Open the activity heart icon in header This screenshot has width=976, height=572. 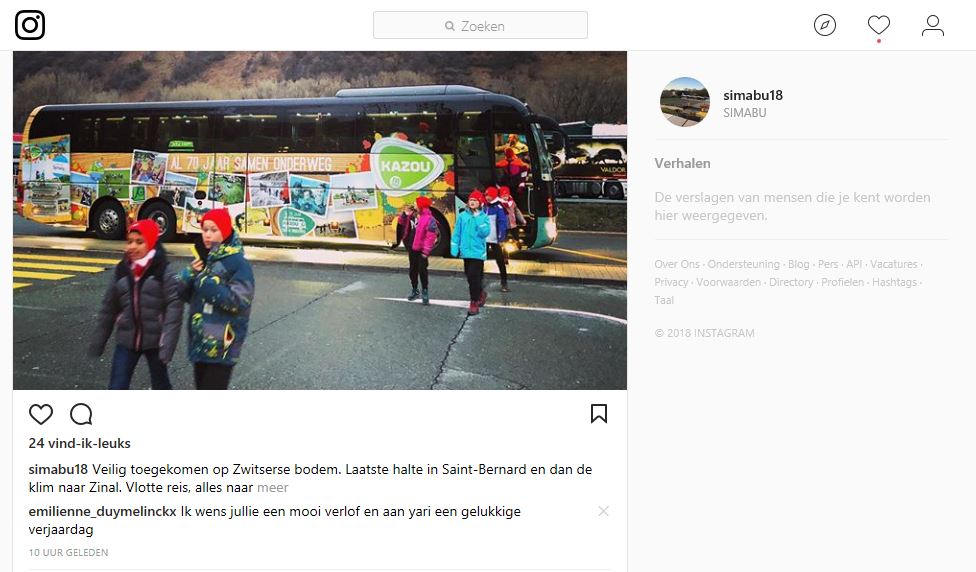pyautogui.click(x=878, y=26)
